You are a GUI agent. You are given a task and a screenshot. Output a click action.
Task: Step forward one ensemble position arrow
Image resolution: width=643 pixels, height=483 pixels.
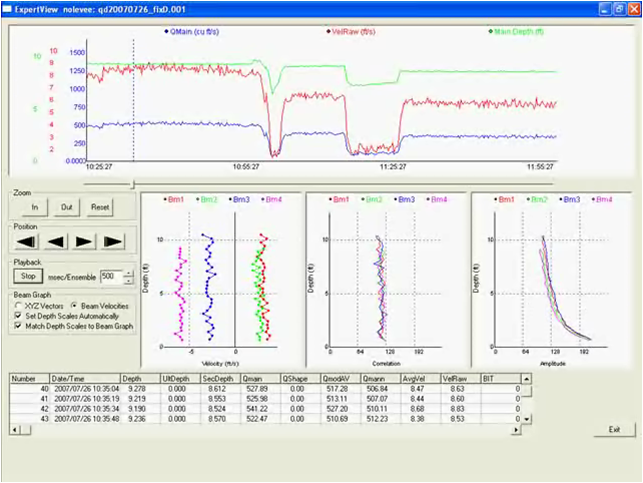pos(83,241)
